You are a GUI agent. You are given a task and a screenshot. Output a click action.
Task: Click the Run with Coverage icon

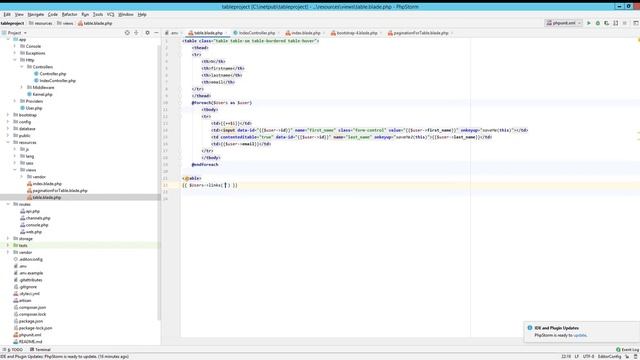pyautogui.click(x=607, y=23)
